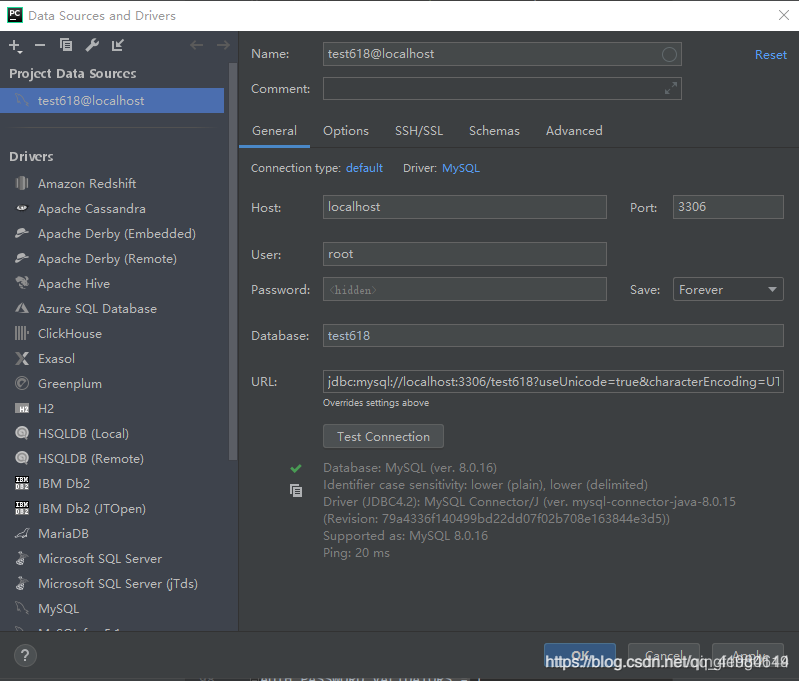This screenshot has width=799, height=681.
Task: Click the Add data source plus icon
Action: click(x=15, y=46)
